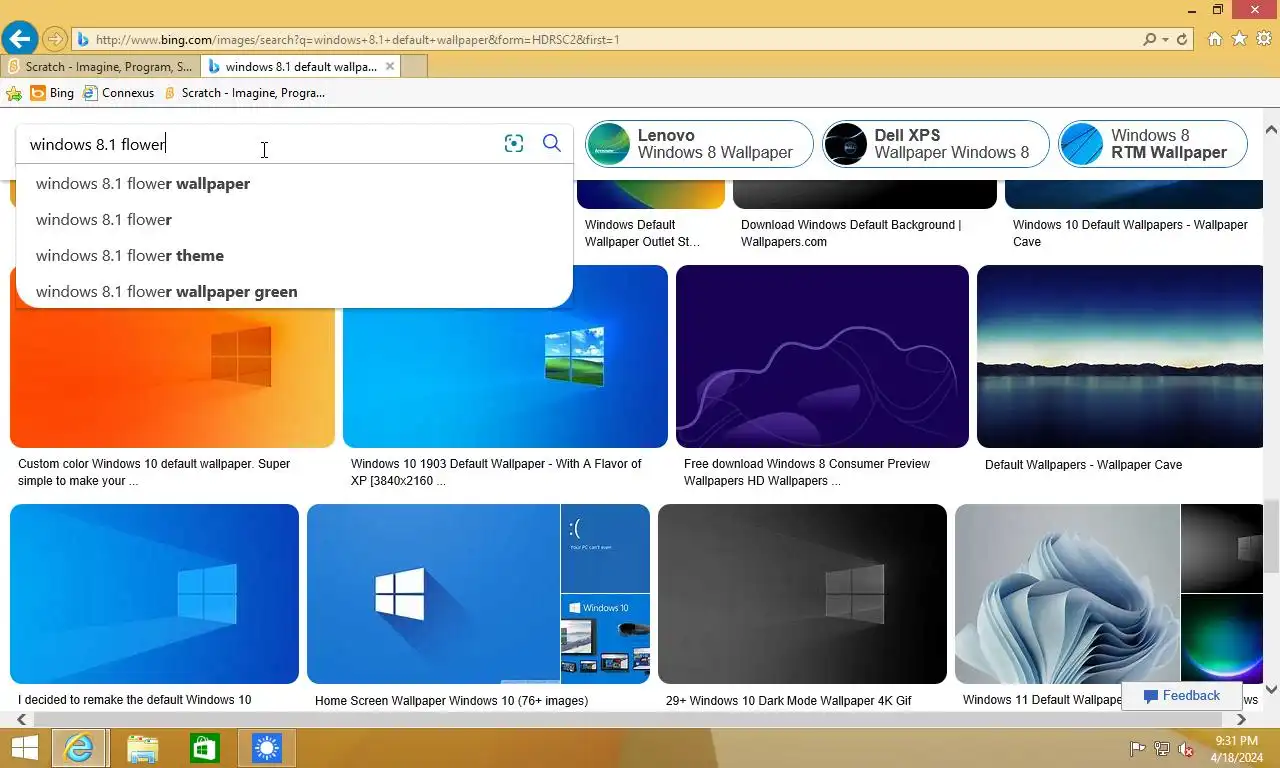The image size is (1280, 768).
Task: Click the Bing search text field
Action: pyautogui.click(x=260, y=144)
